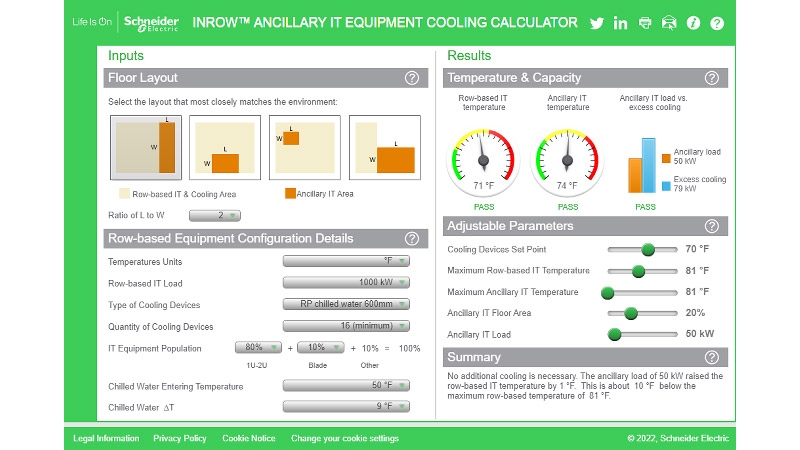Image resolution: width=800 pixels, height=450 pixels.
Task: Open the LinkedIn share icon
Action: (621, 23)
